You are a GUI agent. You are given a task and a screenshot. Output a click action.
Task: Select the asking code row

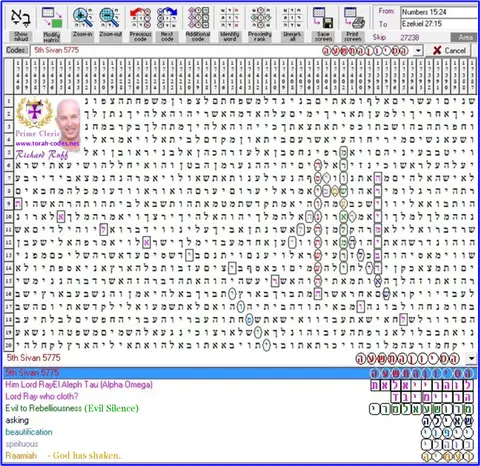tap(240, 420)
